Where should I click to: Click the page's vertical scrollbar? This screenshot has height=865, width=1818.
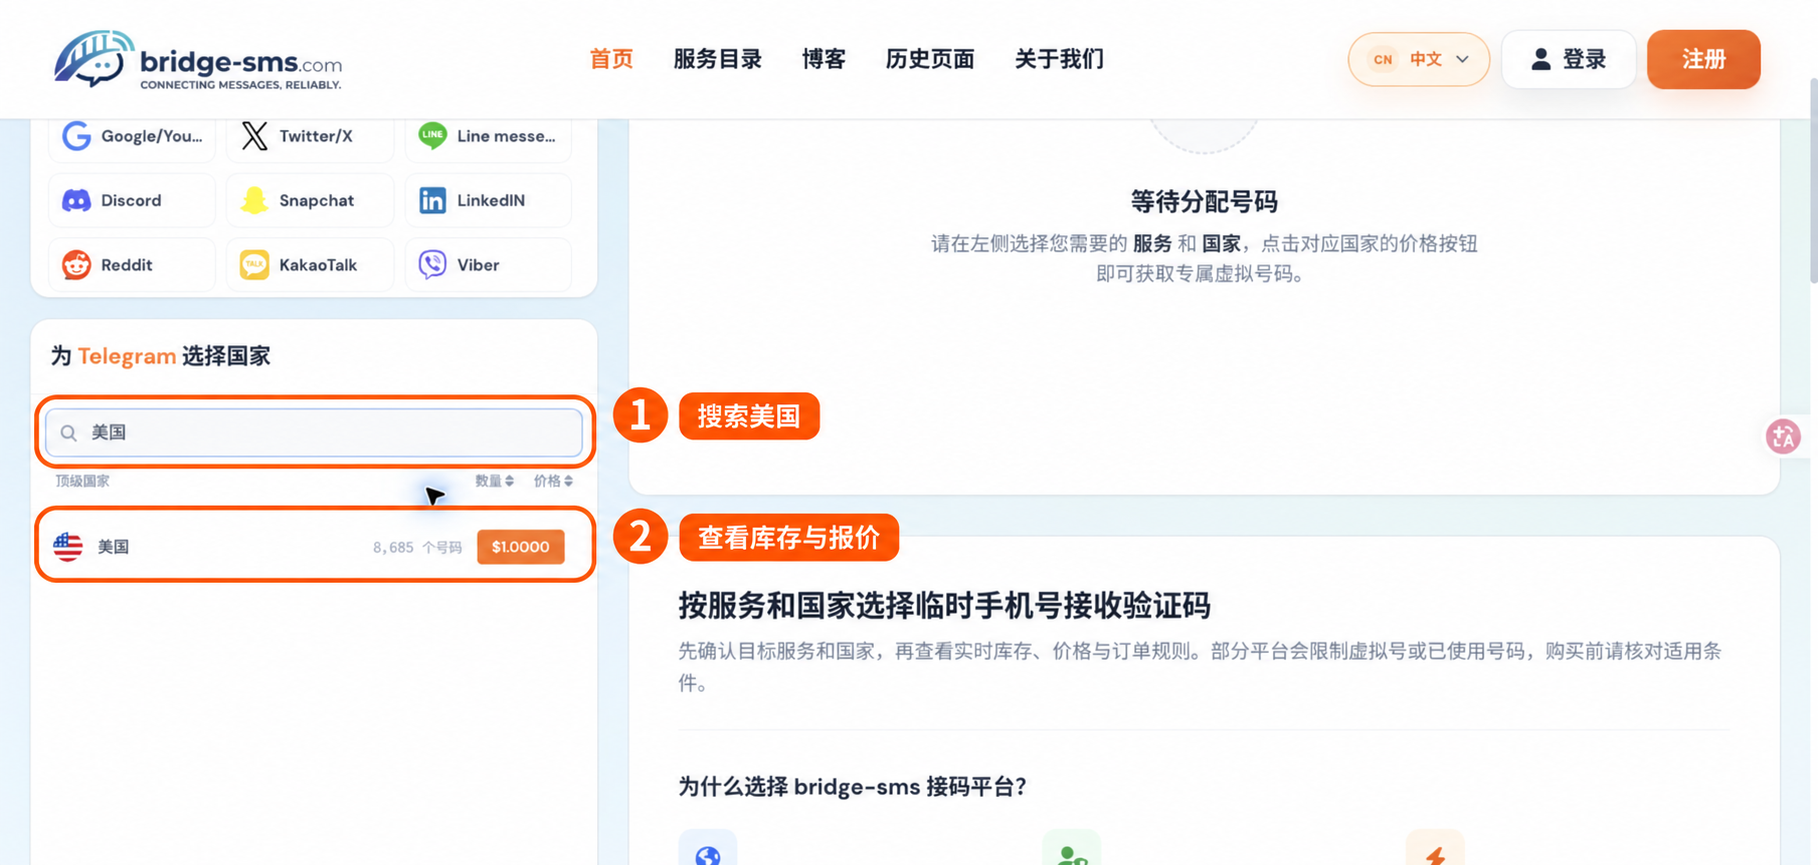[1812, 180]
